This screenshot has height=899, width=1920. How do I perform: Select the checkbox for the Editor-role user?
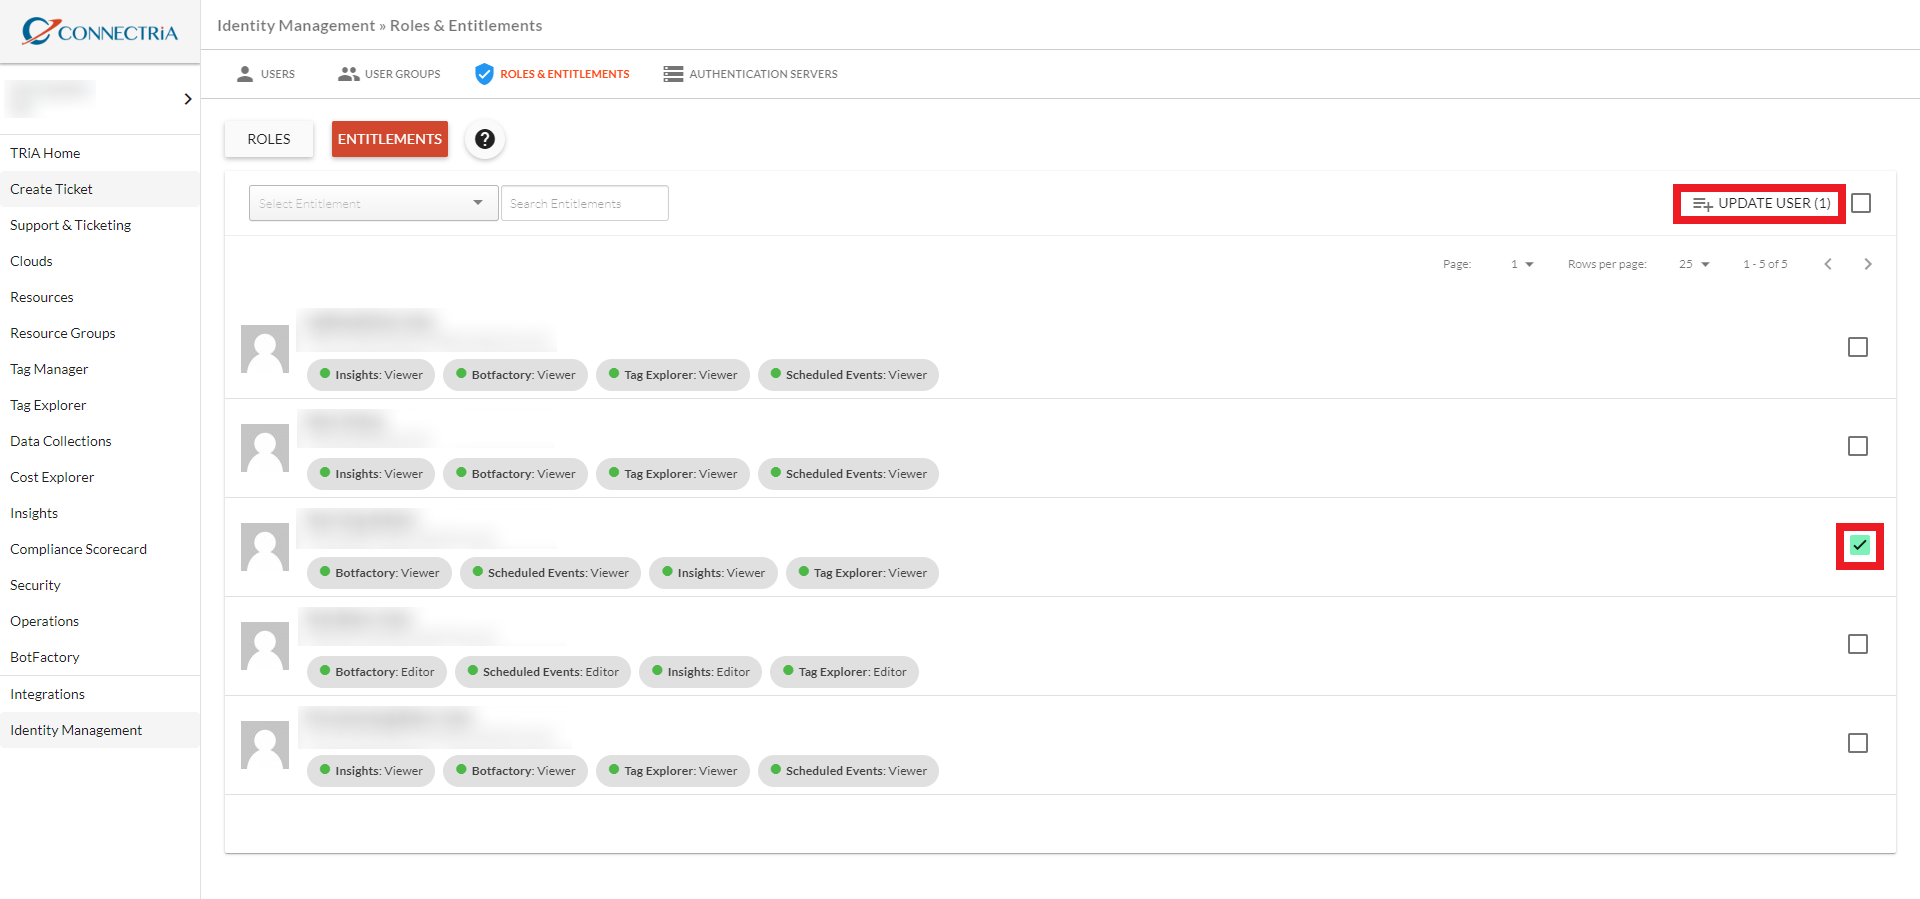pos(1858,644)
